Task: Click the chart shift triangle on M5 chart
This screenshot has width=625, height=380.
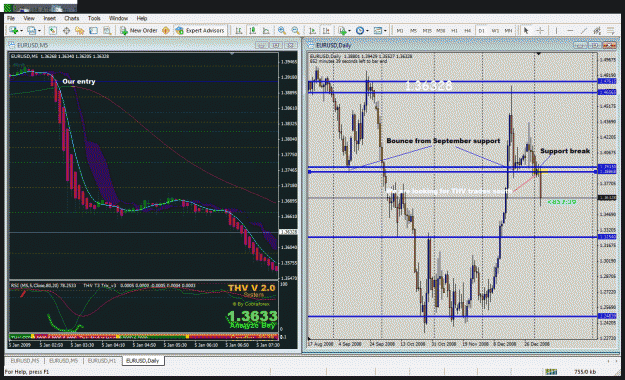Action: pos(232,53)
